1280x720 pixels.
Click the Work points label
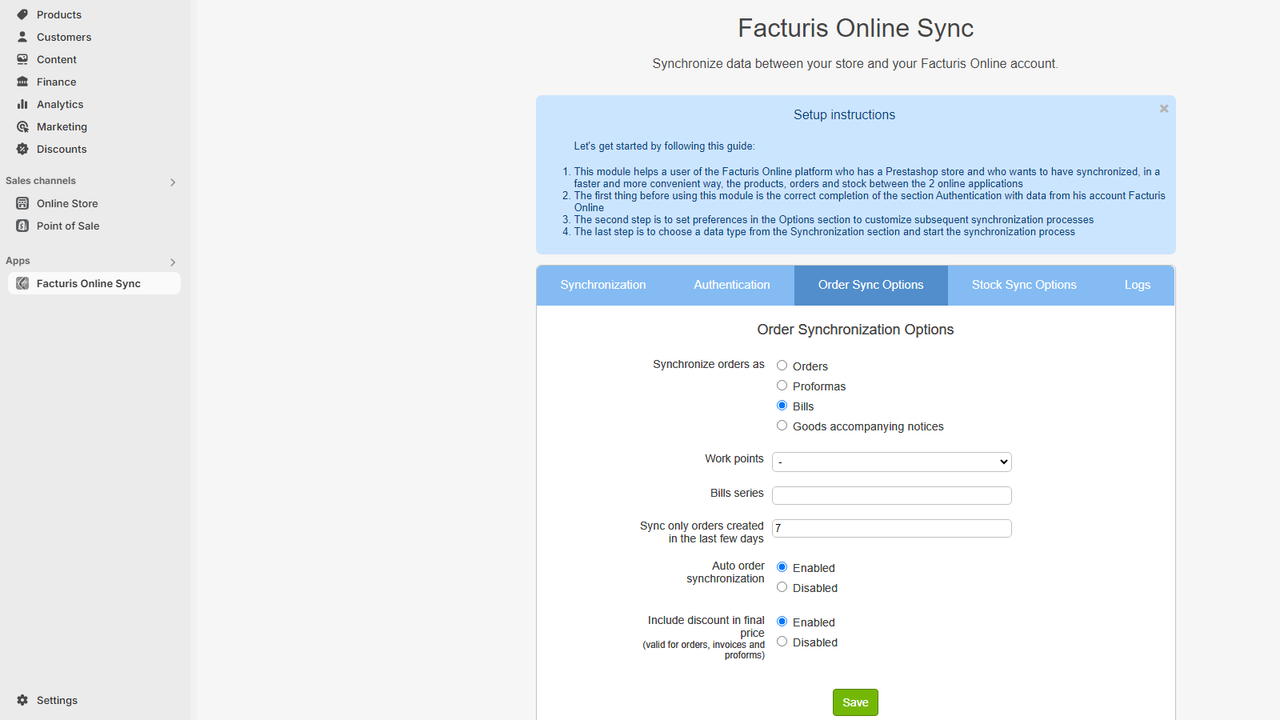734,459
